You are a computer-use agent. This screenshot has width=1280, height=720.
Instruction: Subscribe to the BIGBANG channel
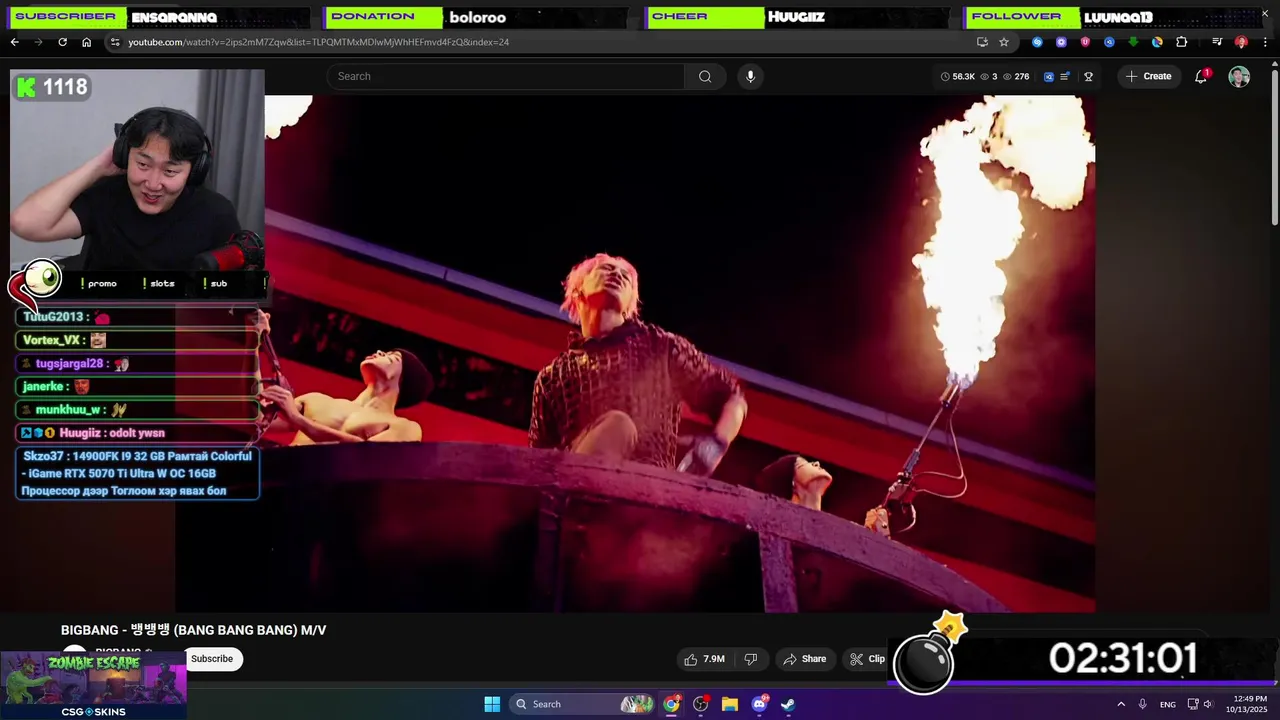[x=212, y=659]
